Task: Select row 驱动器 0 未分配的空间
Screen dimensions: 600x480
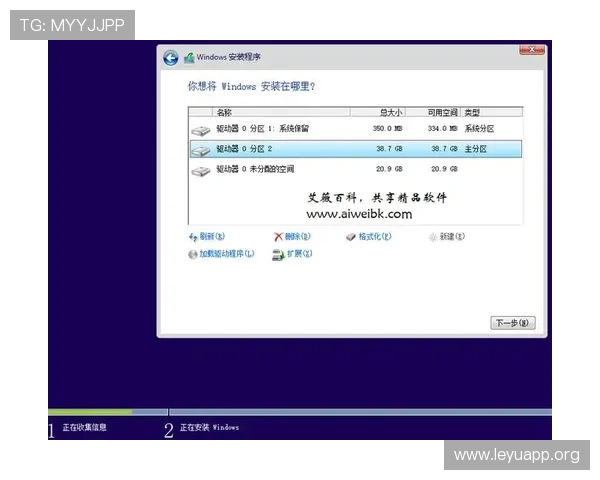Action: tap(355, 169)
